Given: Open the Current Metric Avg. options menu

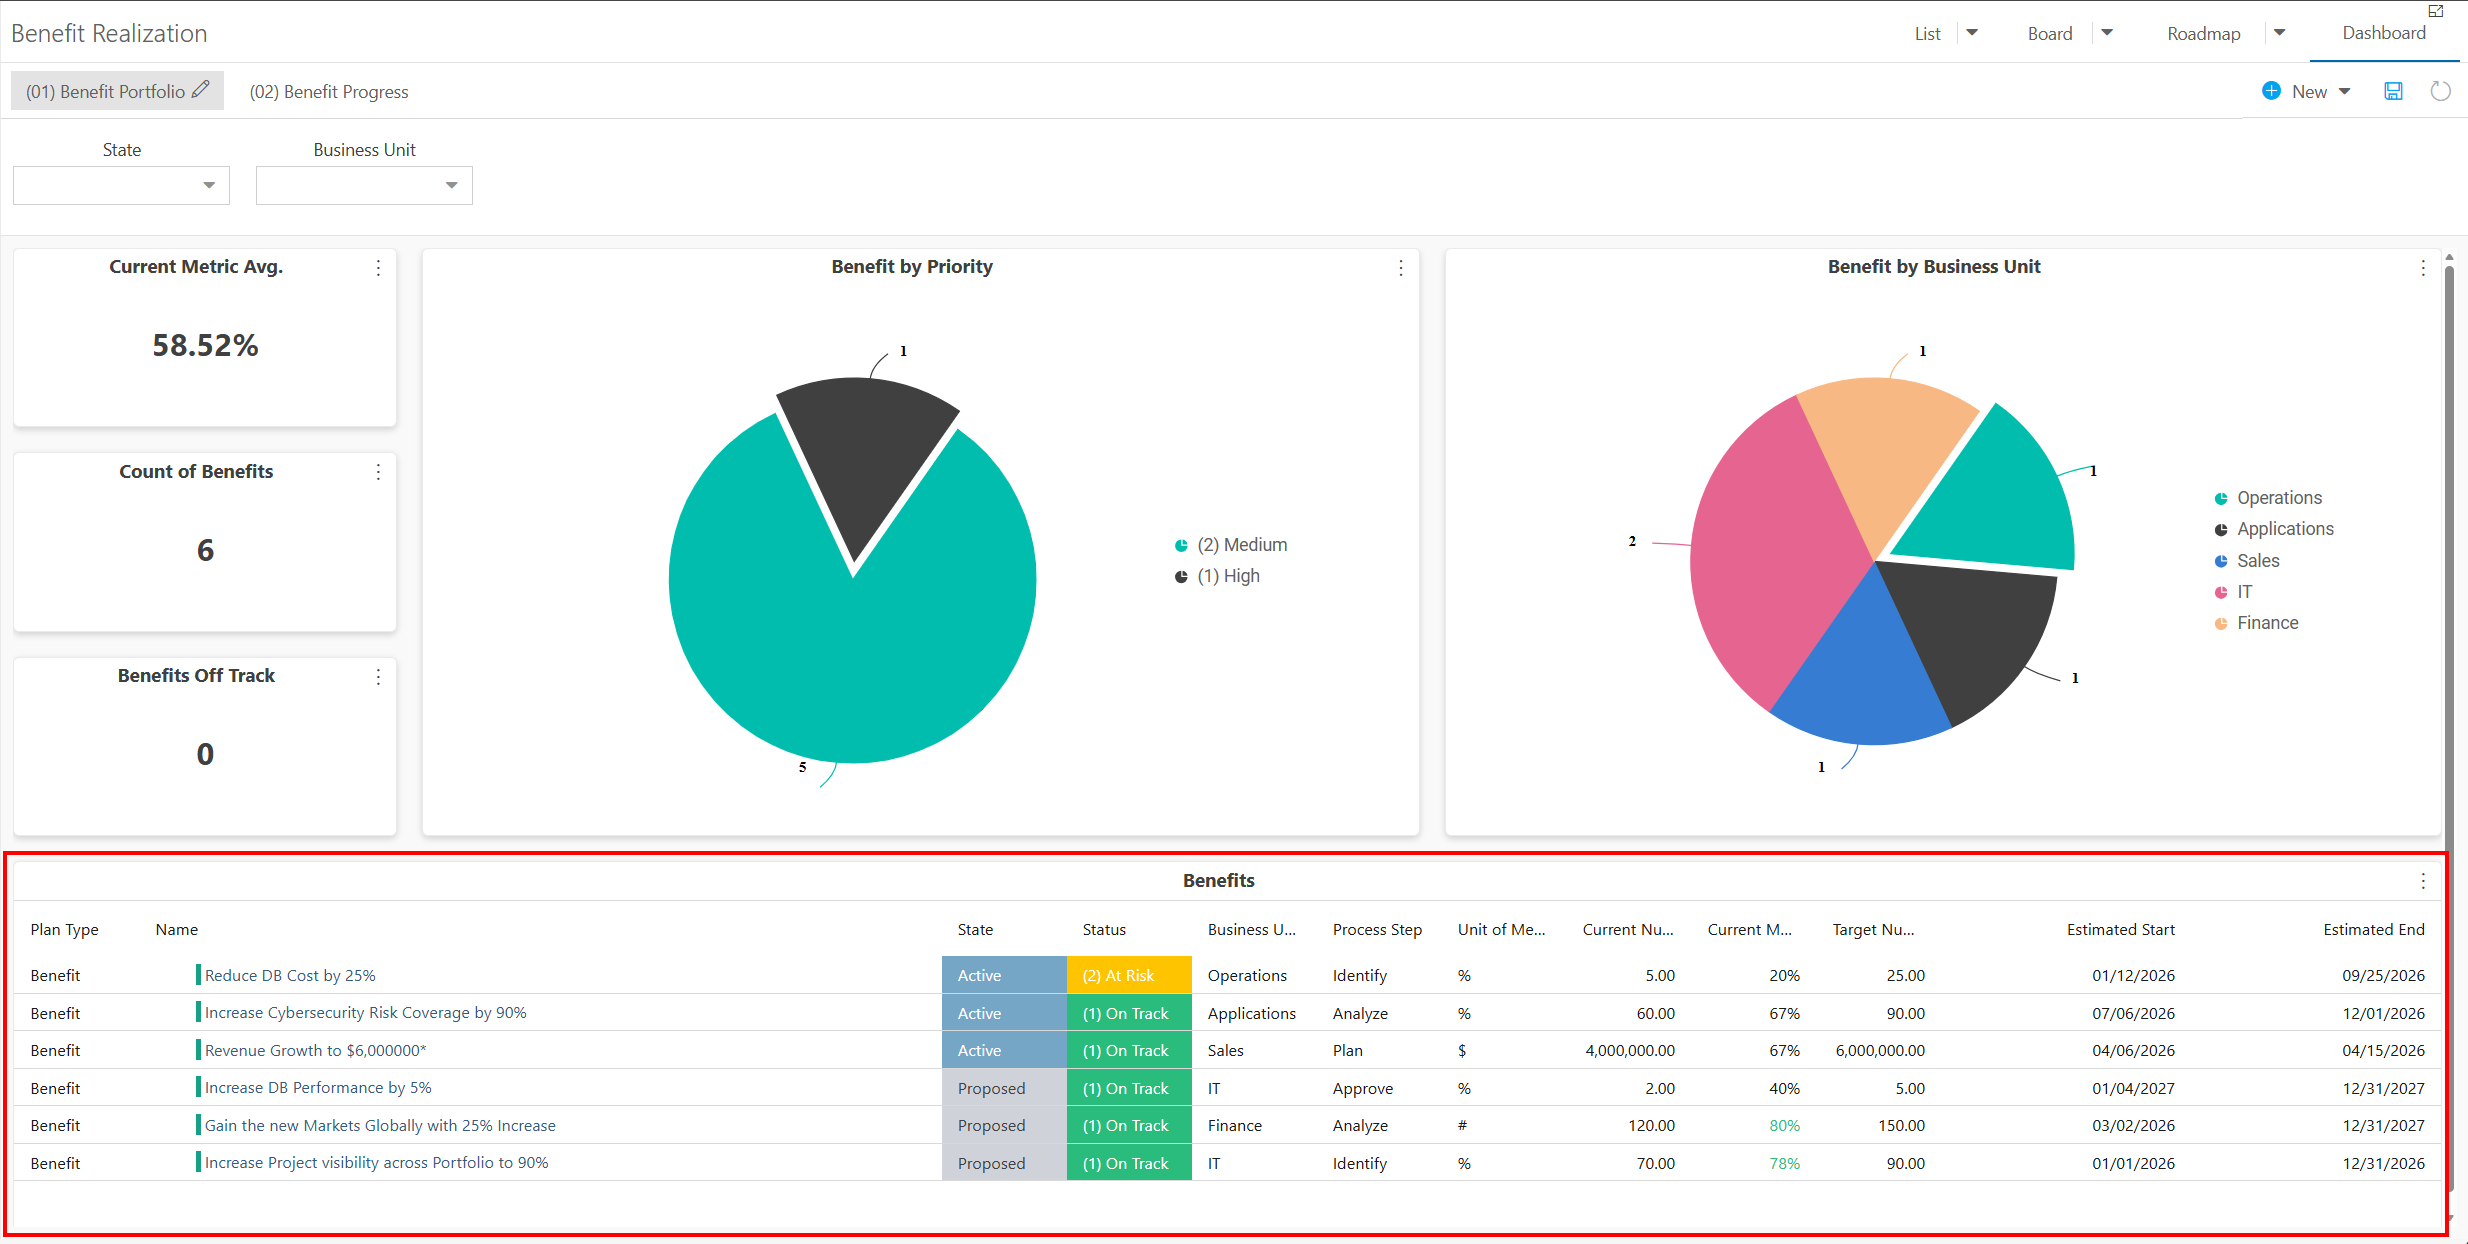Looking at the screenshot, I should [x=378, y=268].
